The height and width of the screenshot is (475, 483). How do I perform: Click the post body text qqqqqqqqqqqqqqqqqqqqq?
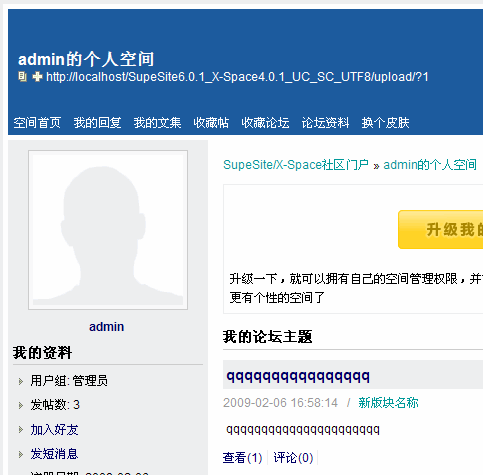coord(303,430)
